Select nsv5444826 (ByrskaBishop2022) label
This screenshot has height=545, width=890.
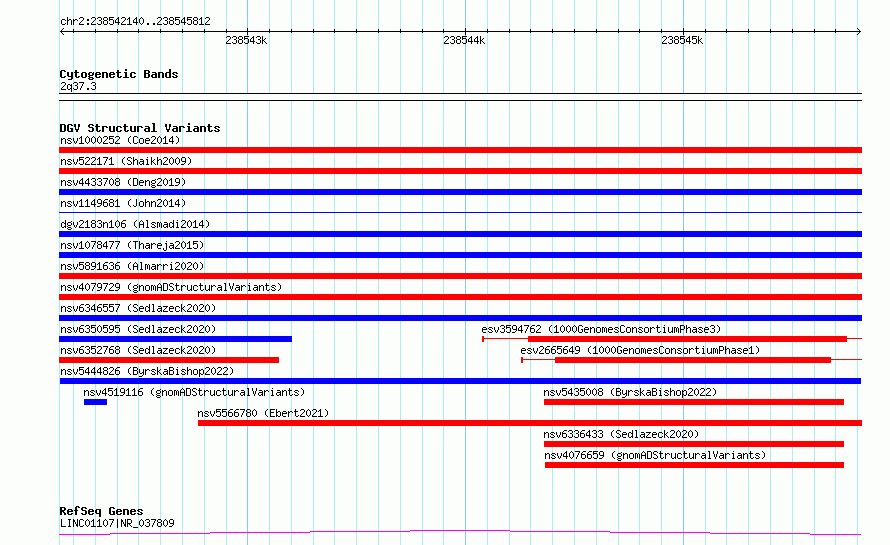click(x=147, y=371)
